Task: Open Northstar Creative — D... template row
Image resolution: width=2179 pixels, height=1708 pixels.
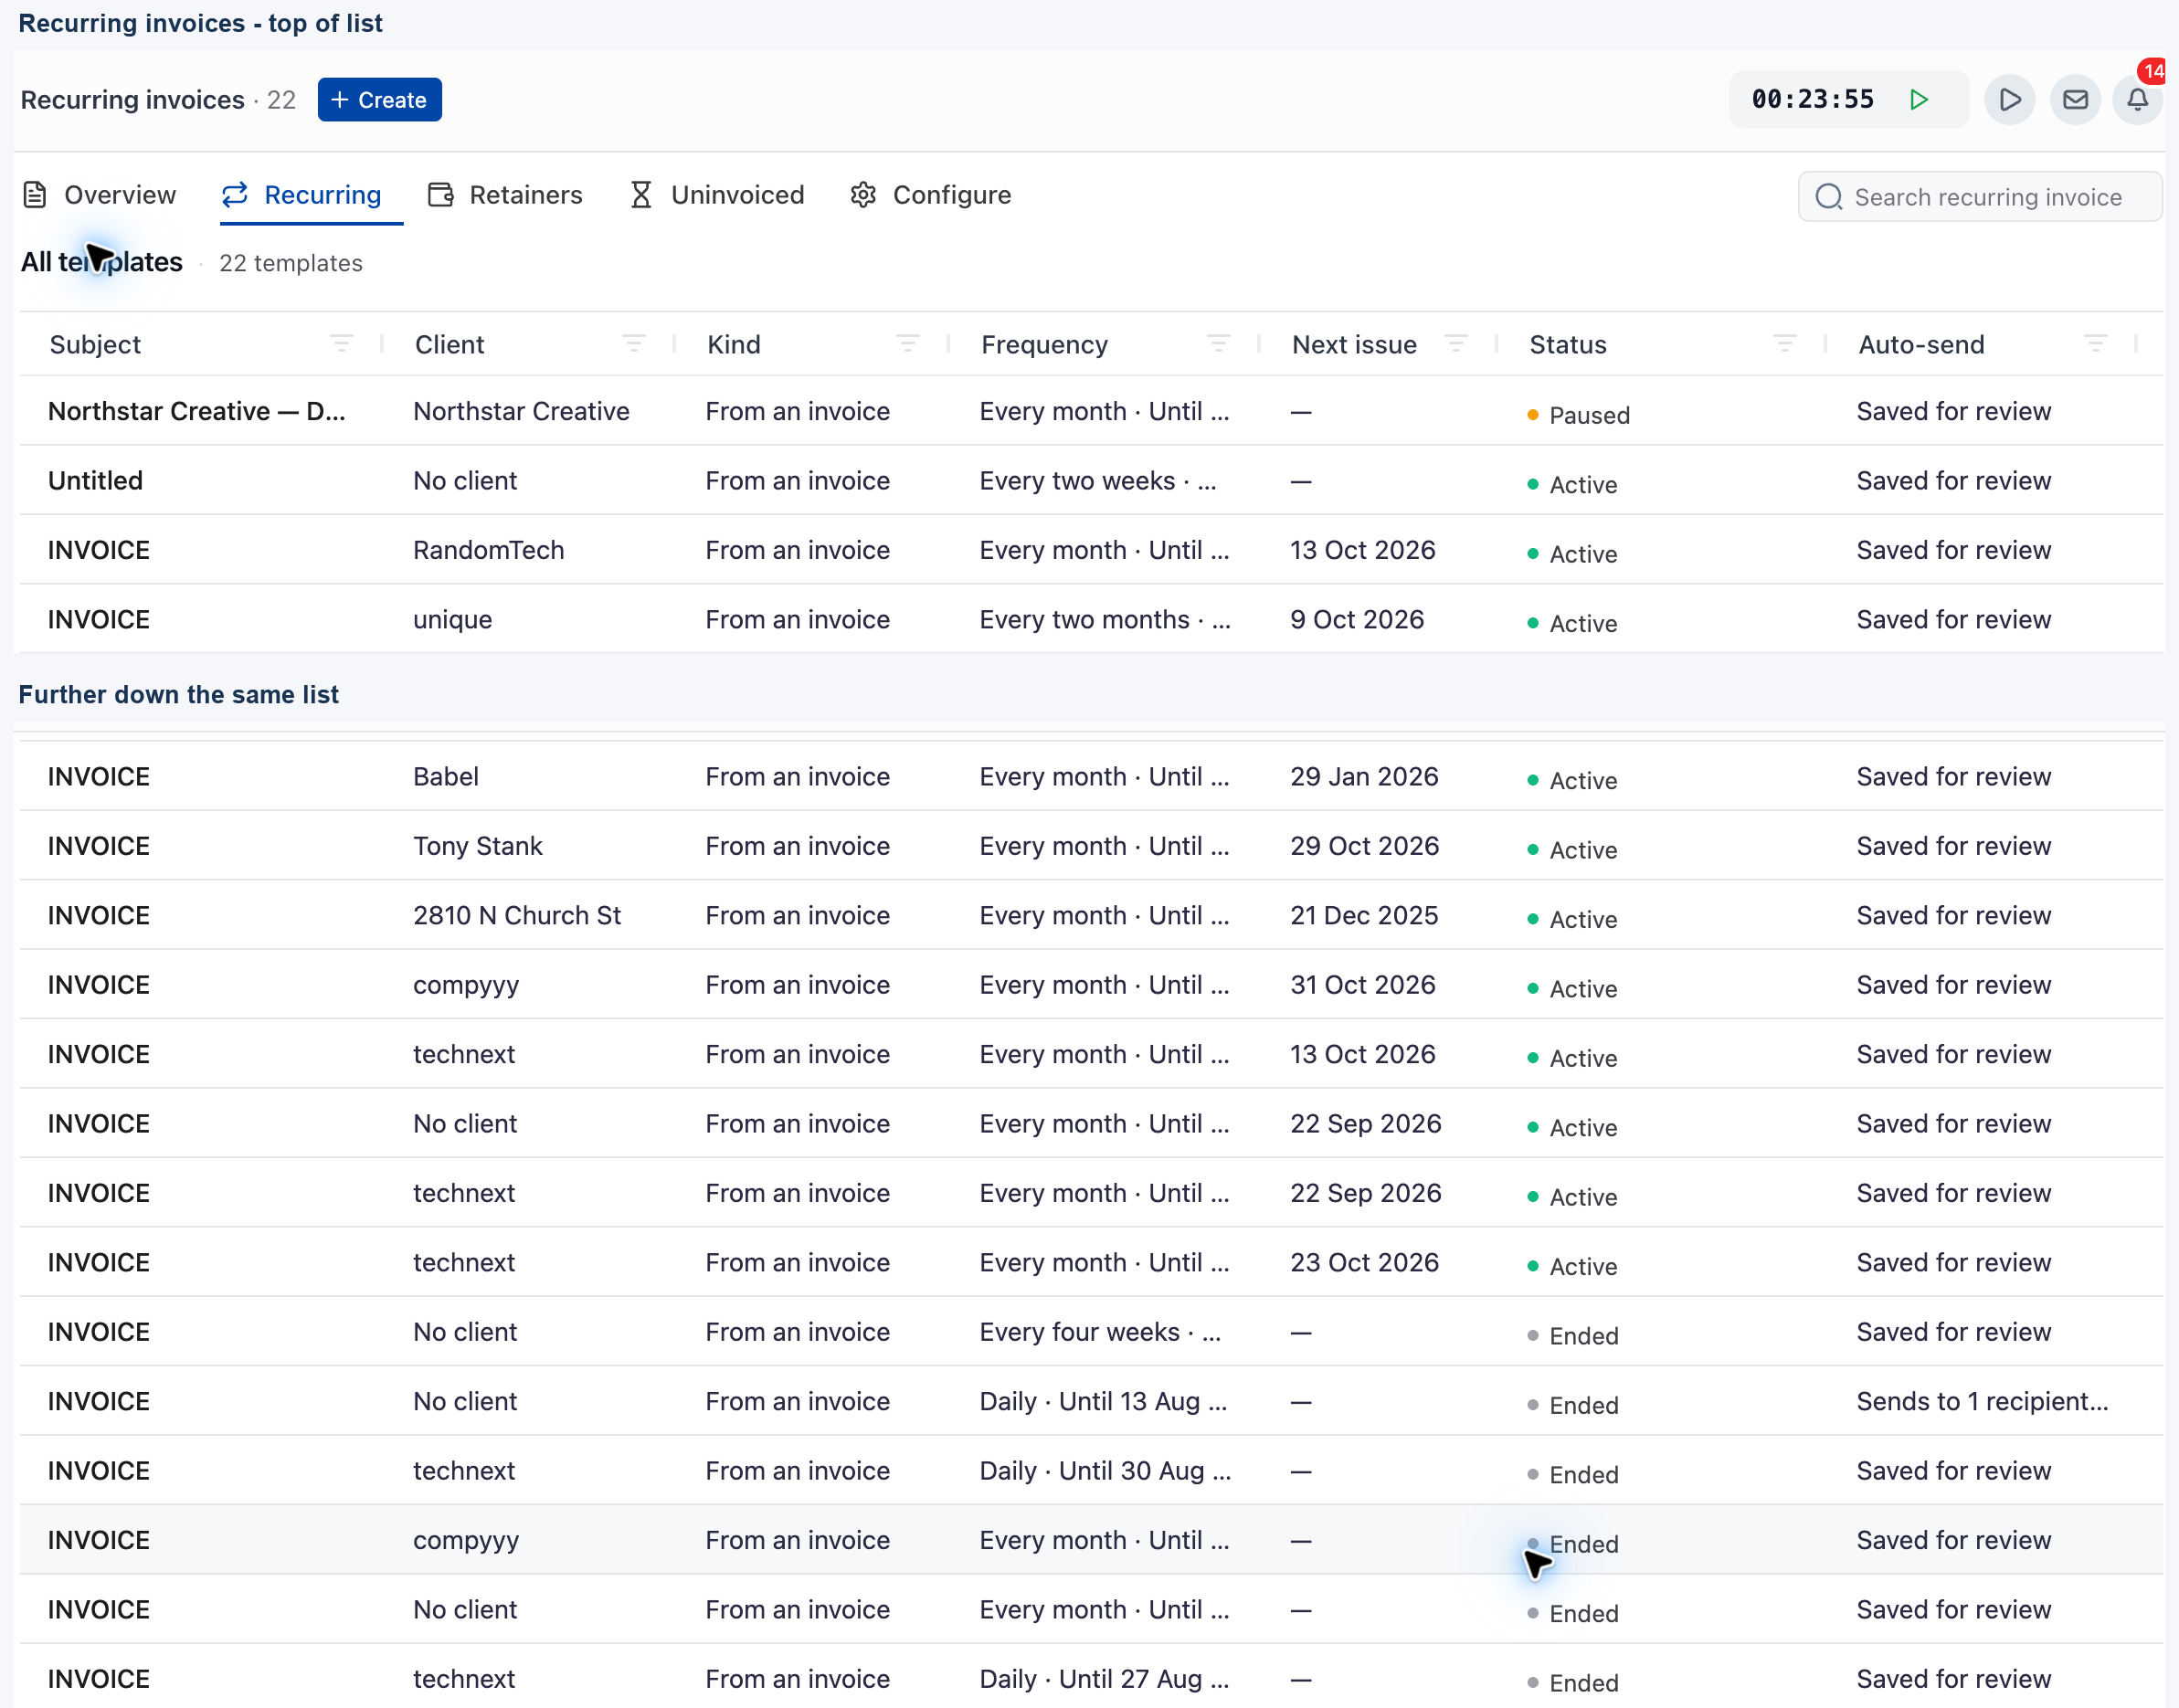Action: (x=1091, y=411)
